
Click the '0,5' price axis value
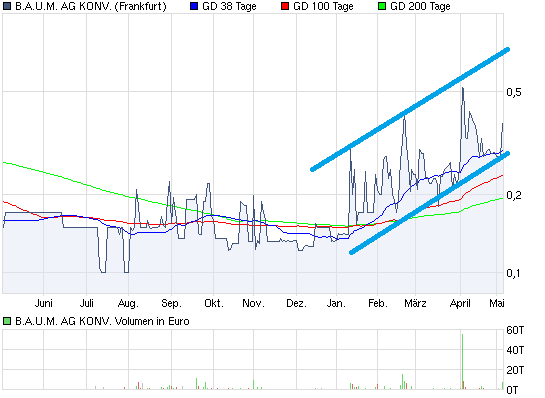(x=514, y=92)
